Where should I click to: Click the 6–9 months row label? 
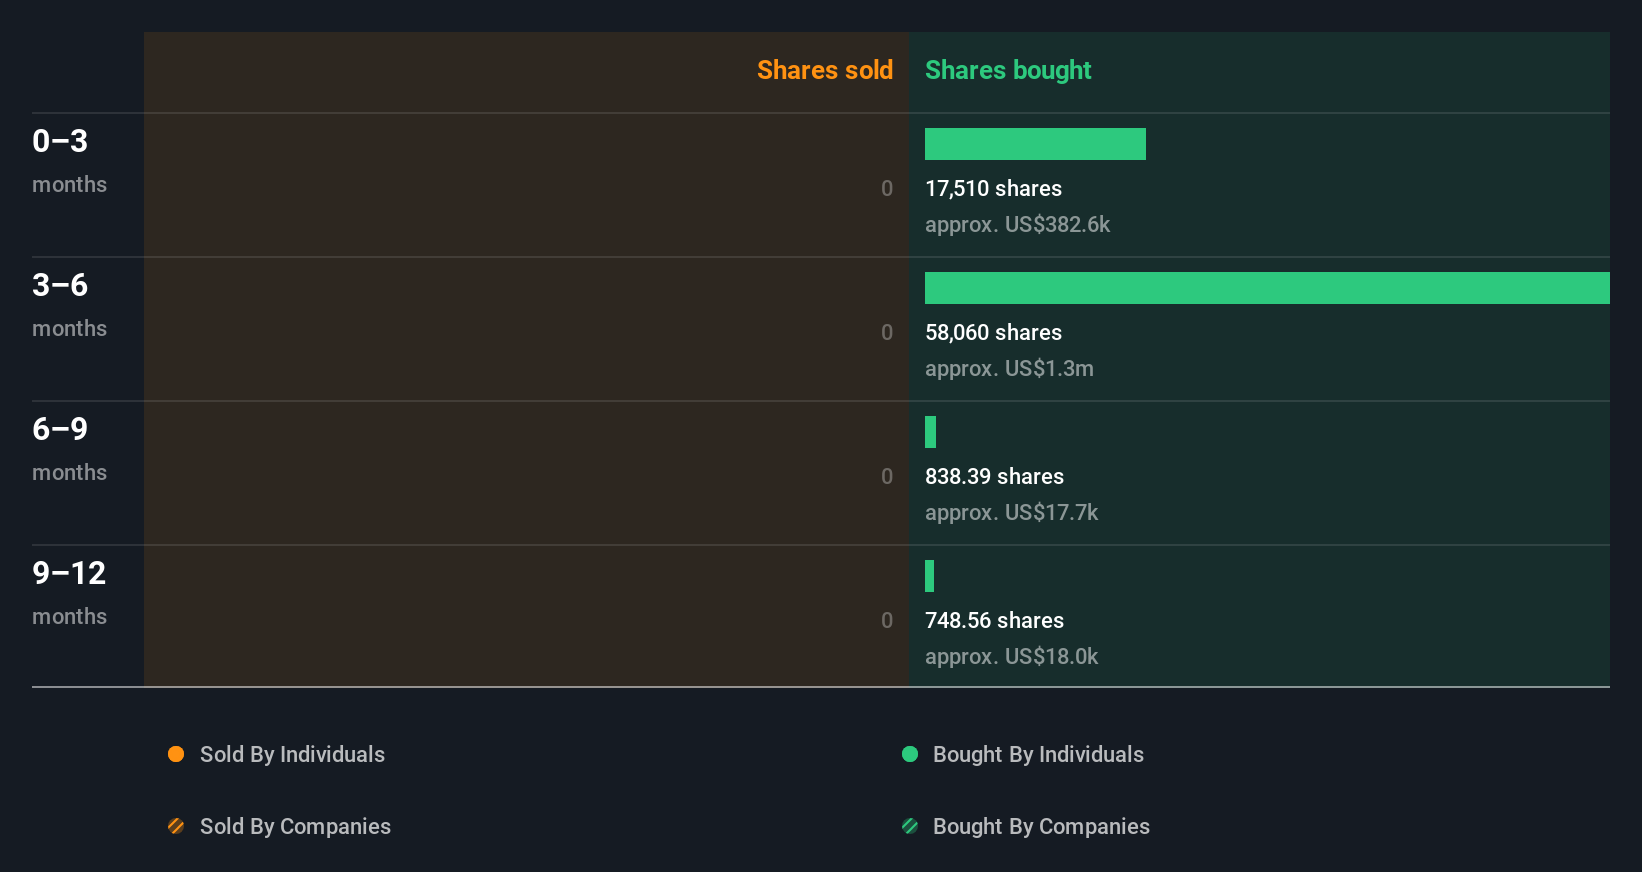coord(69,449)
